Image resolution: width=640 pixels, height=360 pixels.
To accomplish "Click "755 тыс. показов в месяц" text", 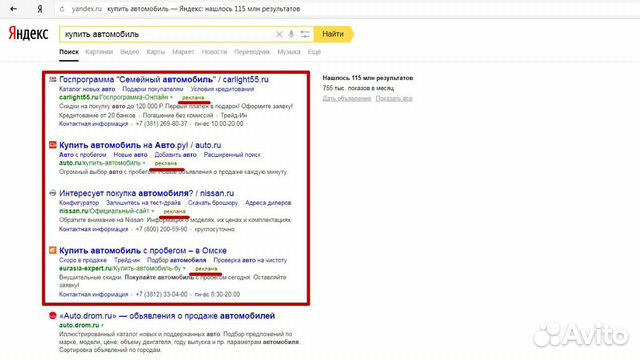I will (x=358, y=88).
